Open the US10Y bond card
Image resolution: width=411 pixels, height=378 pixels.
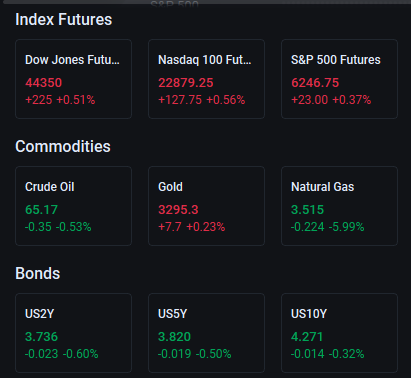point(339,333)
